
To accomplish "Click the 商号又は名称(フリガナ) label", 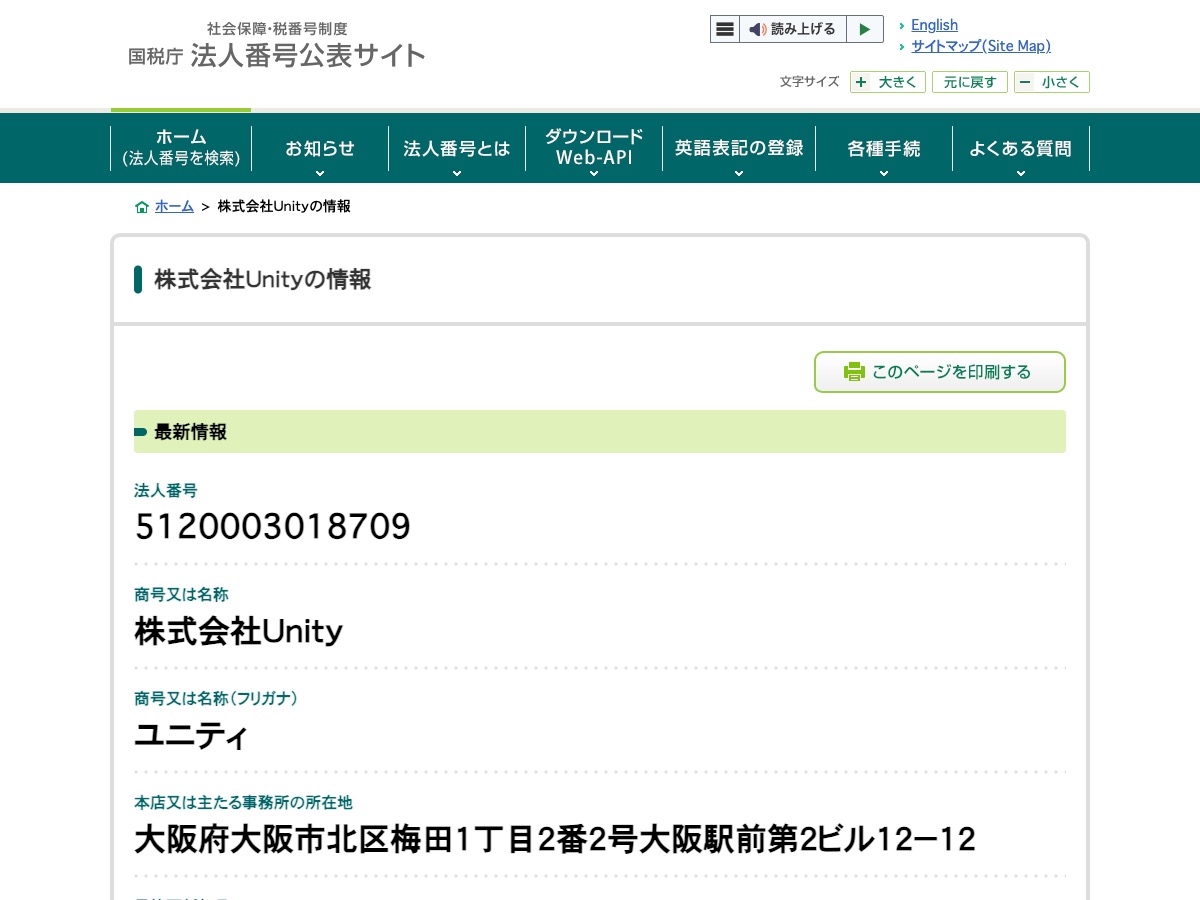I will 216,698.
